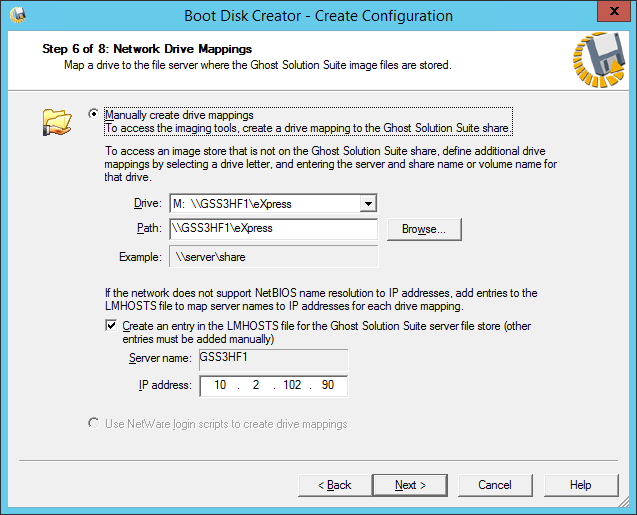Proceed with the Next > button
This screenshot has width=637, height=515.
point(409,485)
